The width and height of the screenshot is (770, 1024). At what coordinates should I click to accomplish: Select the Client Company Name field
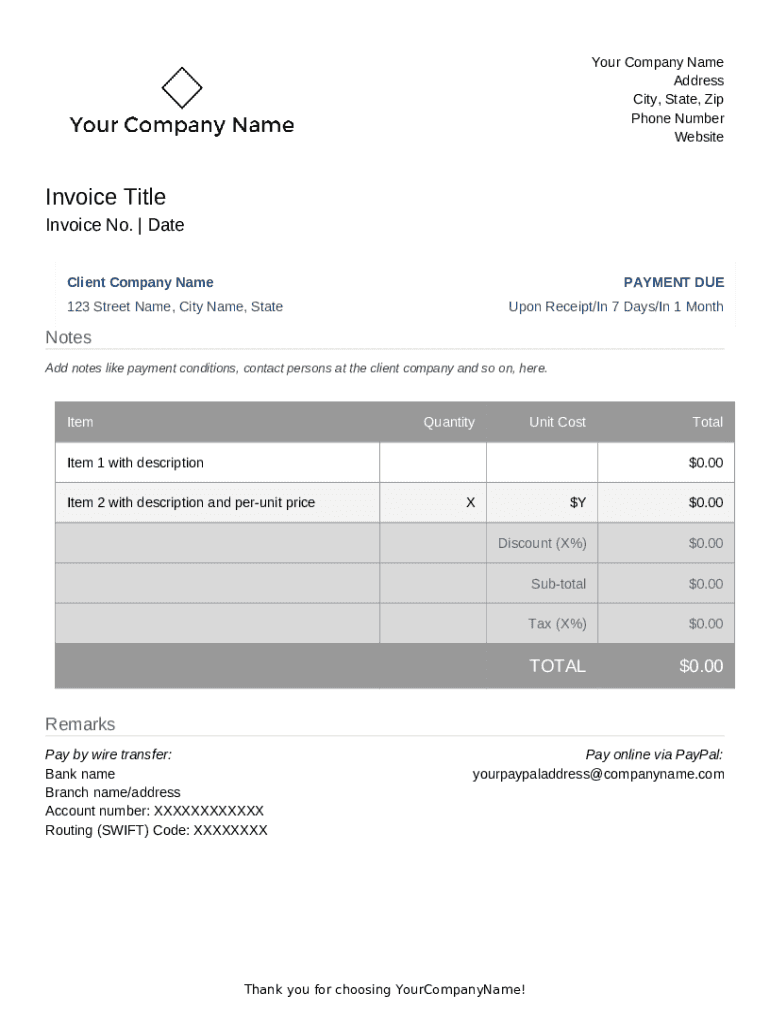click(140, 283)
